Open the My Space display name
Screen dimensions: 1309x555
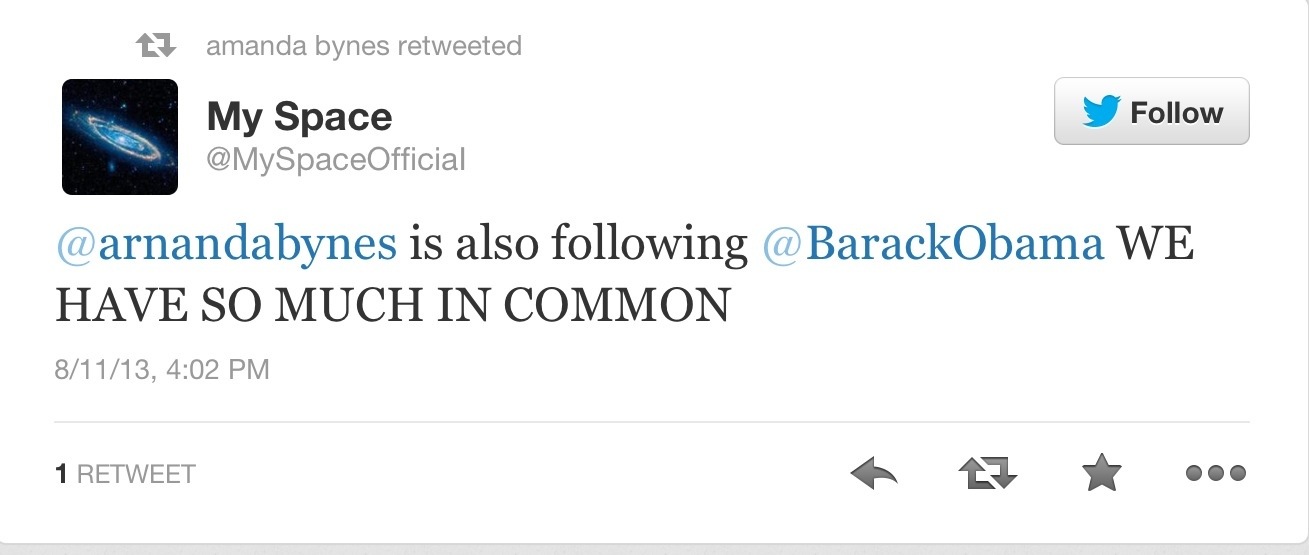[x=299, y=117]
